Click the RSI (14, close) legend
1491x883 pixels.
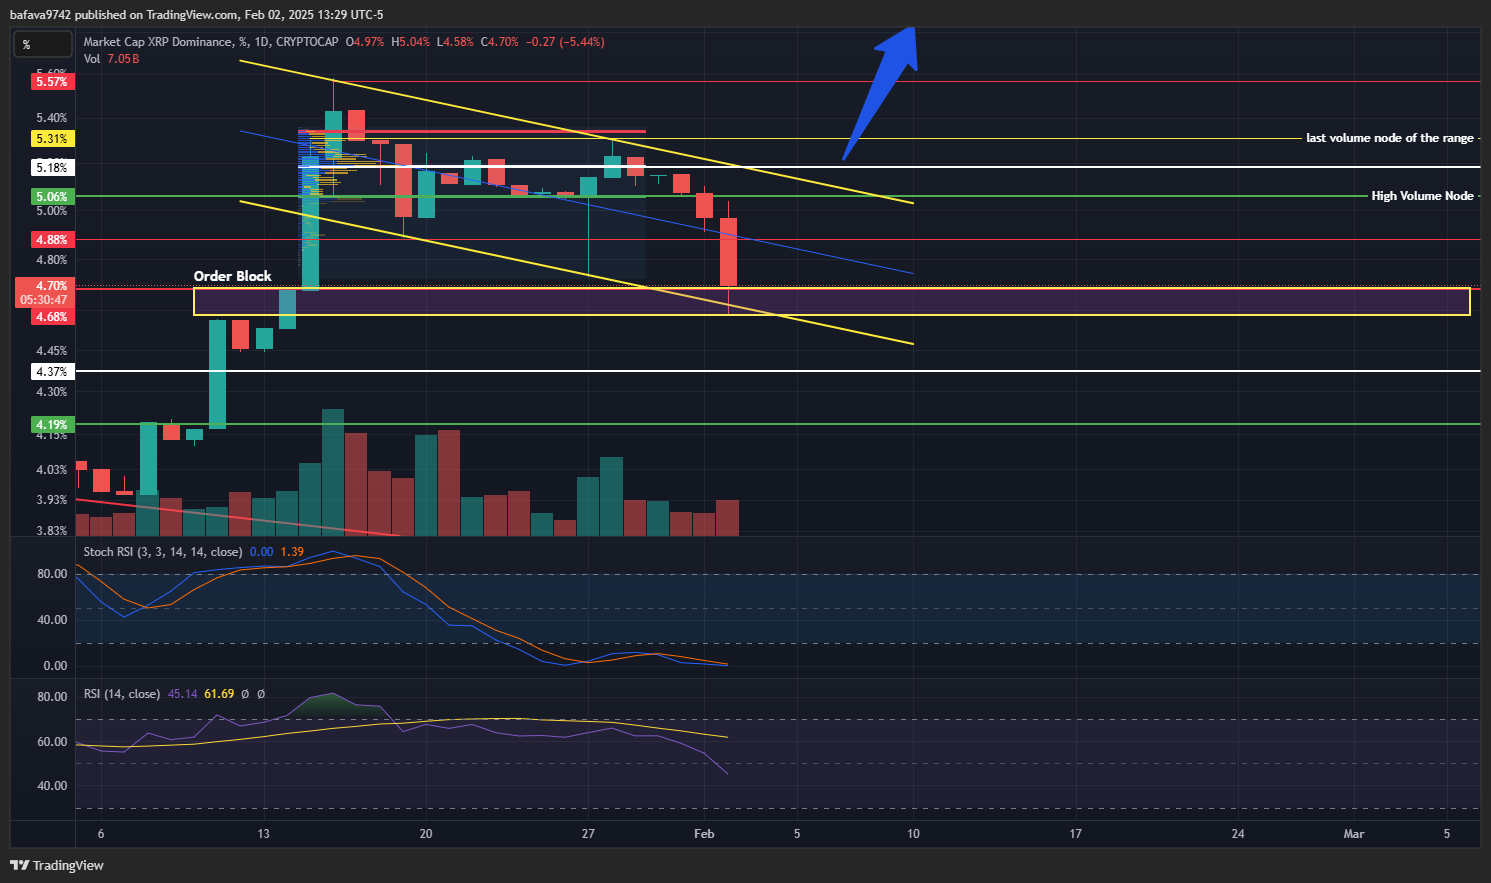tap(122, 694)
